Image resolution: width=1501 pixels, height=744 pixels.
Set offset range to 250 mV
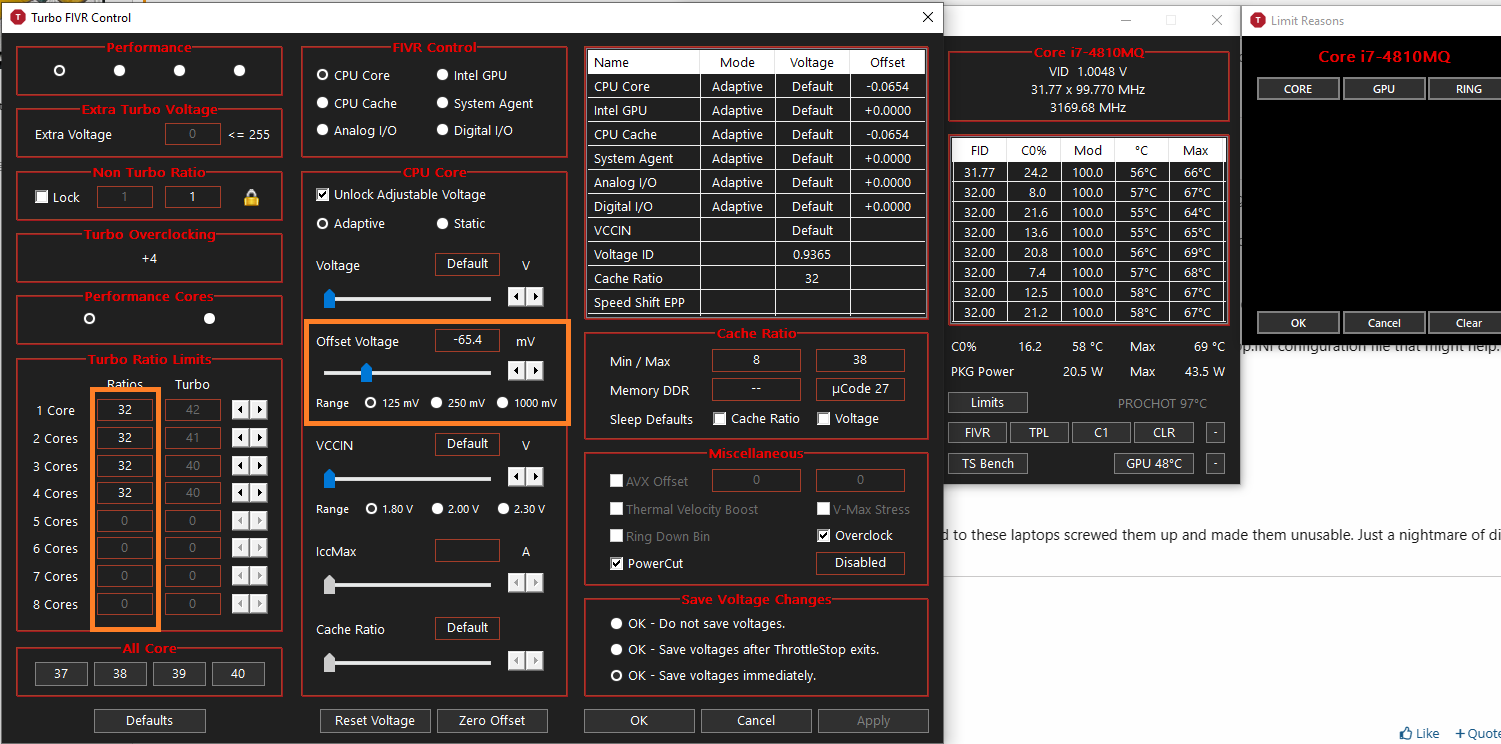click(436, 403)
